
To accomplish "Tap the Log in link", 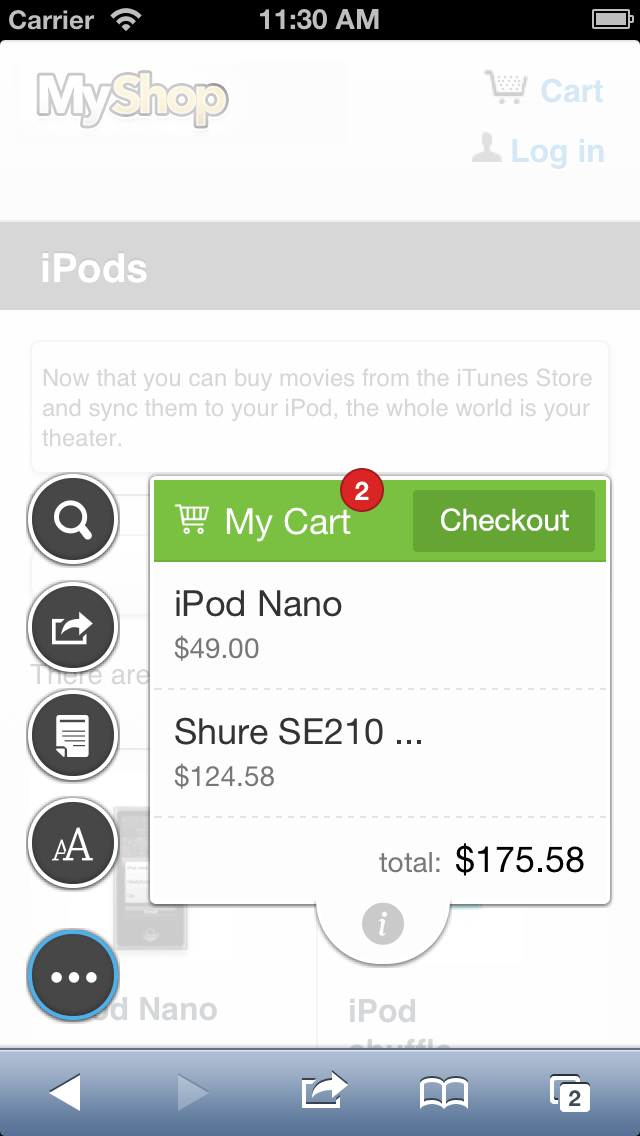I will pyautogui.click(x=538, y=151).
